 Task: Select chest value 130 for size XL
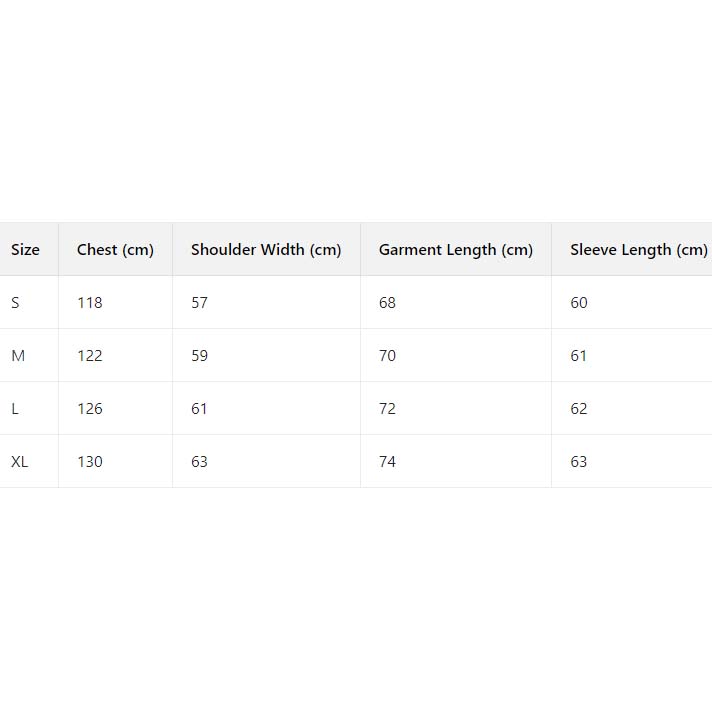tap(90, 462)
